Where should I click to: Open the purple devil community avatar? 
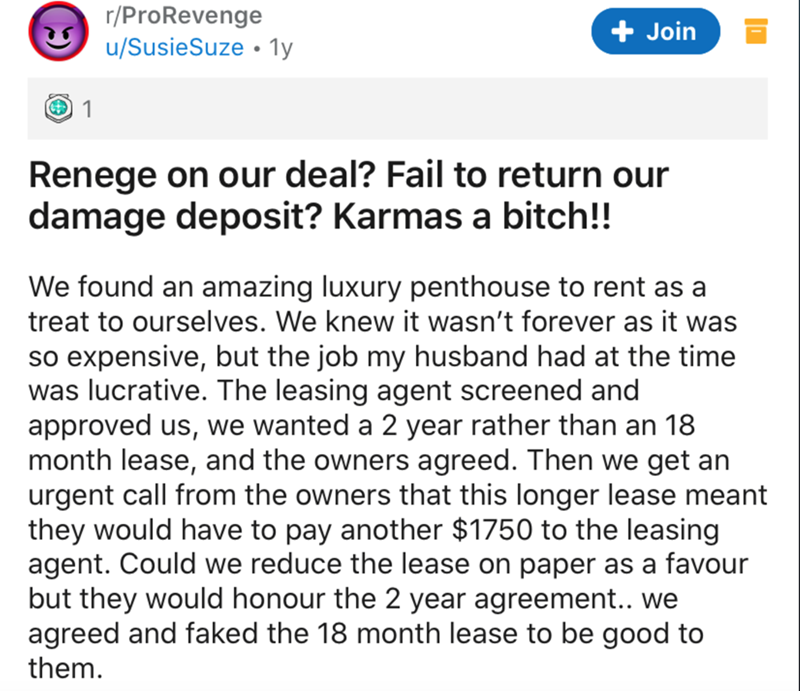(58, 32)
